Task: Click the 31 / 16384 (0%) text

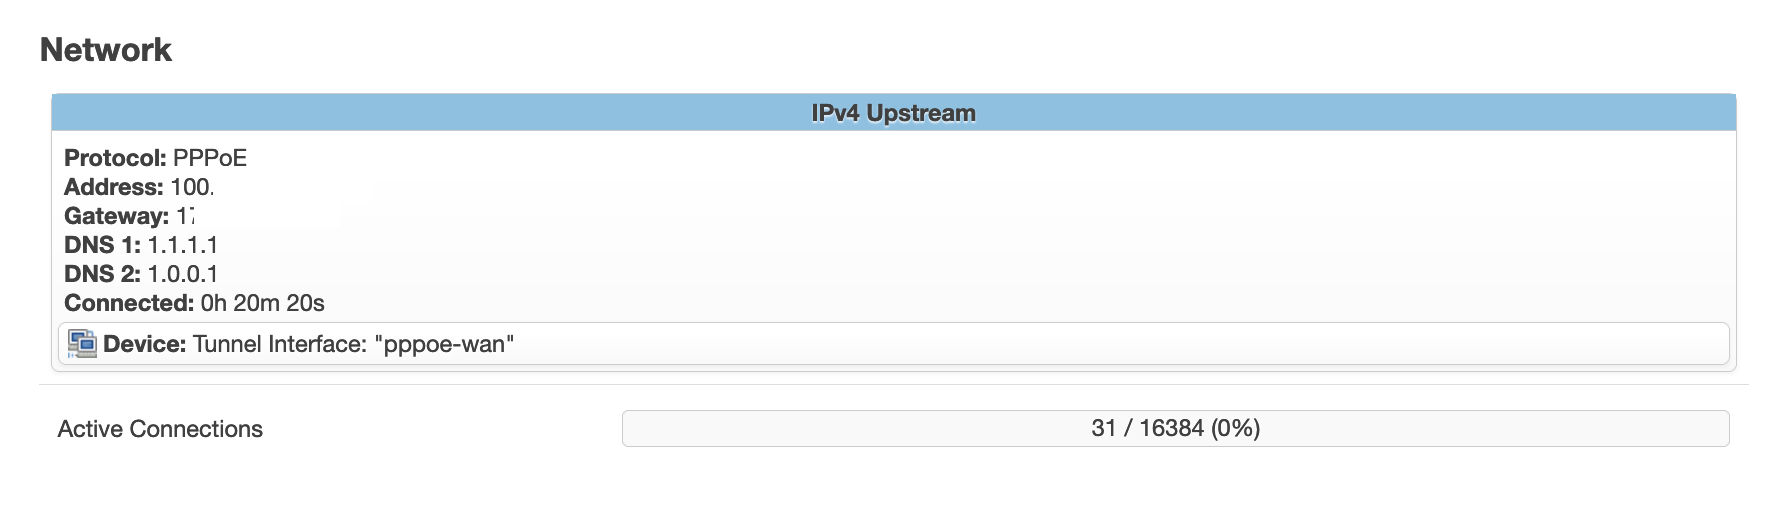Action: (x=1175, y=428)
